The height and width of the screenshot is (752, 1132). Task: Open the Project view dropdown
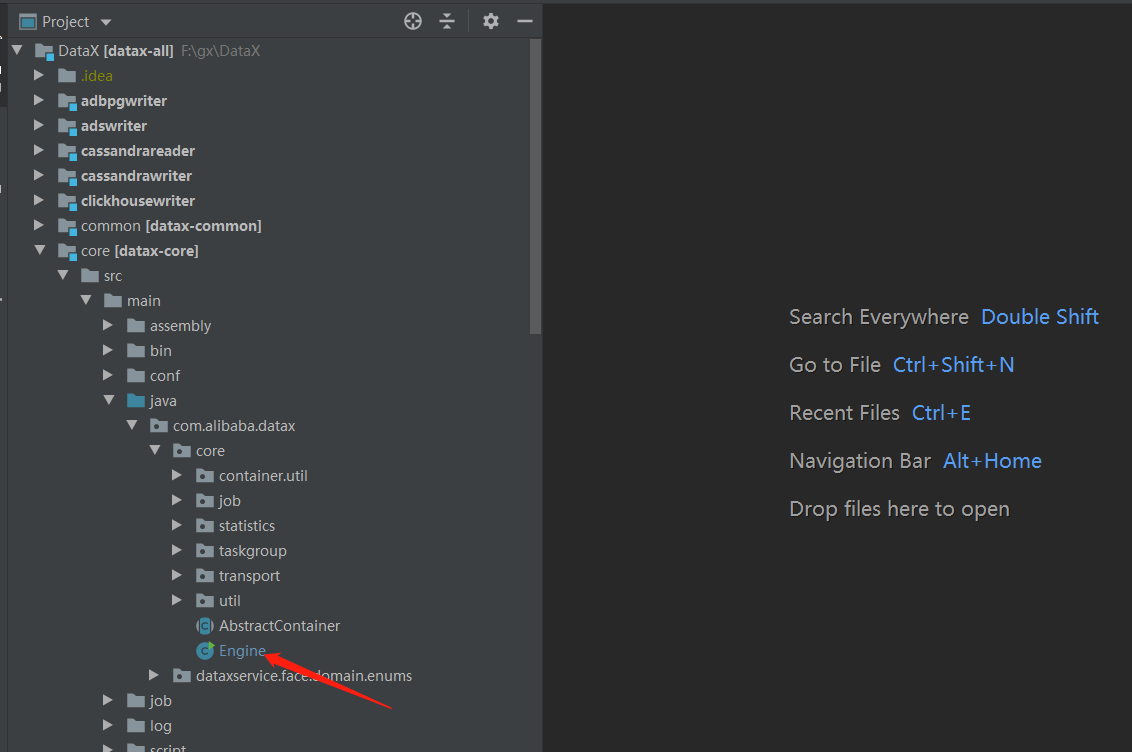106,22
